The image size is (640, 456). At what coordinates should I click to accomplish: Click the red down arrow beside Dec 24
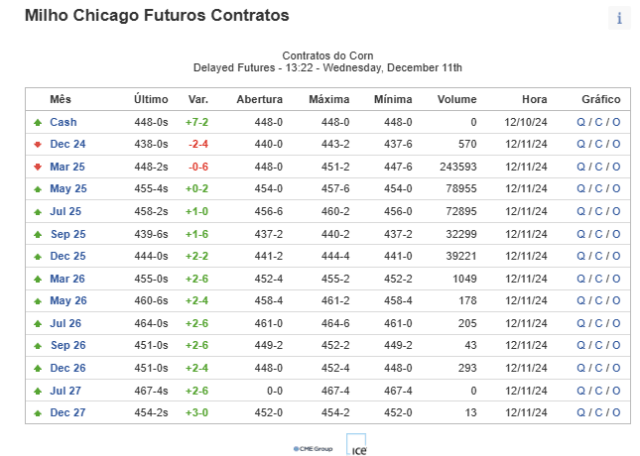38,145
